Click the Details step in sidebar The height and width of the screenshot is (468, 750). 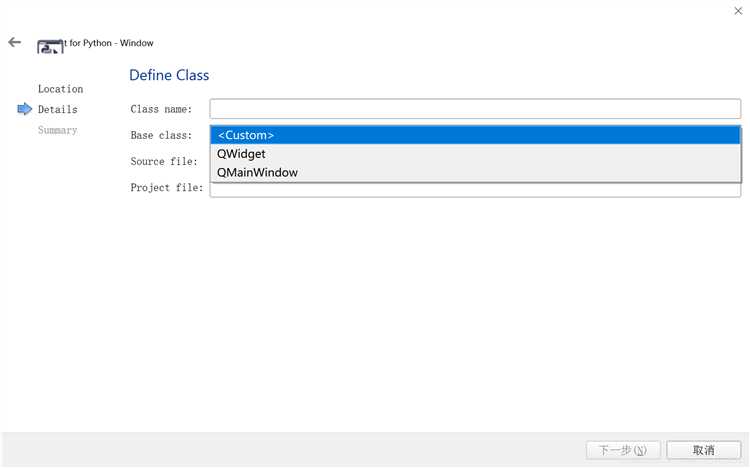click(x=57, y=110)
